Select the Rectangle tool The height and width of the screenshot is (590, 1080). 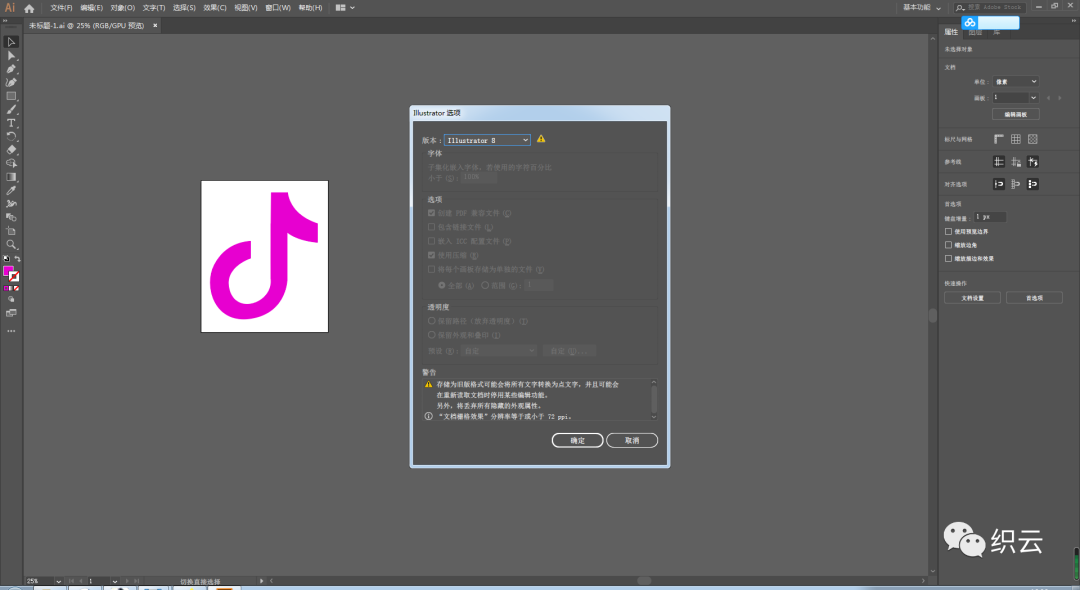[x=11, y=96]
